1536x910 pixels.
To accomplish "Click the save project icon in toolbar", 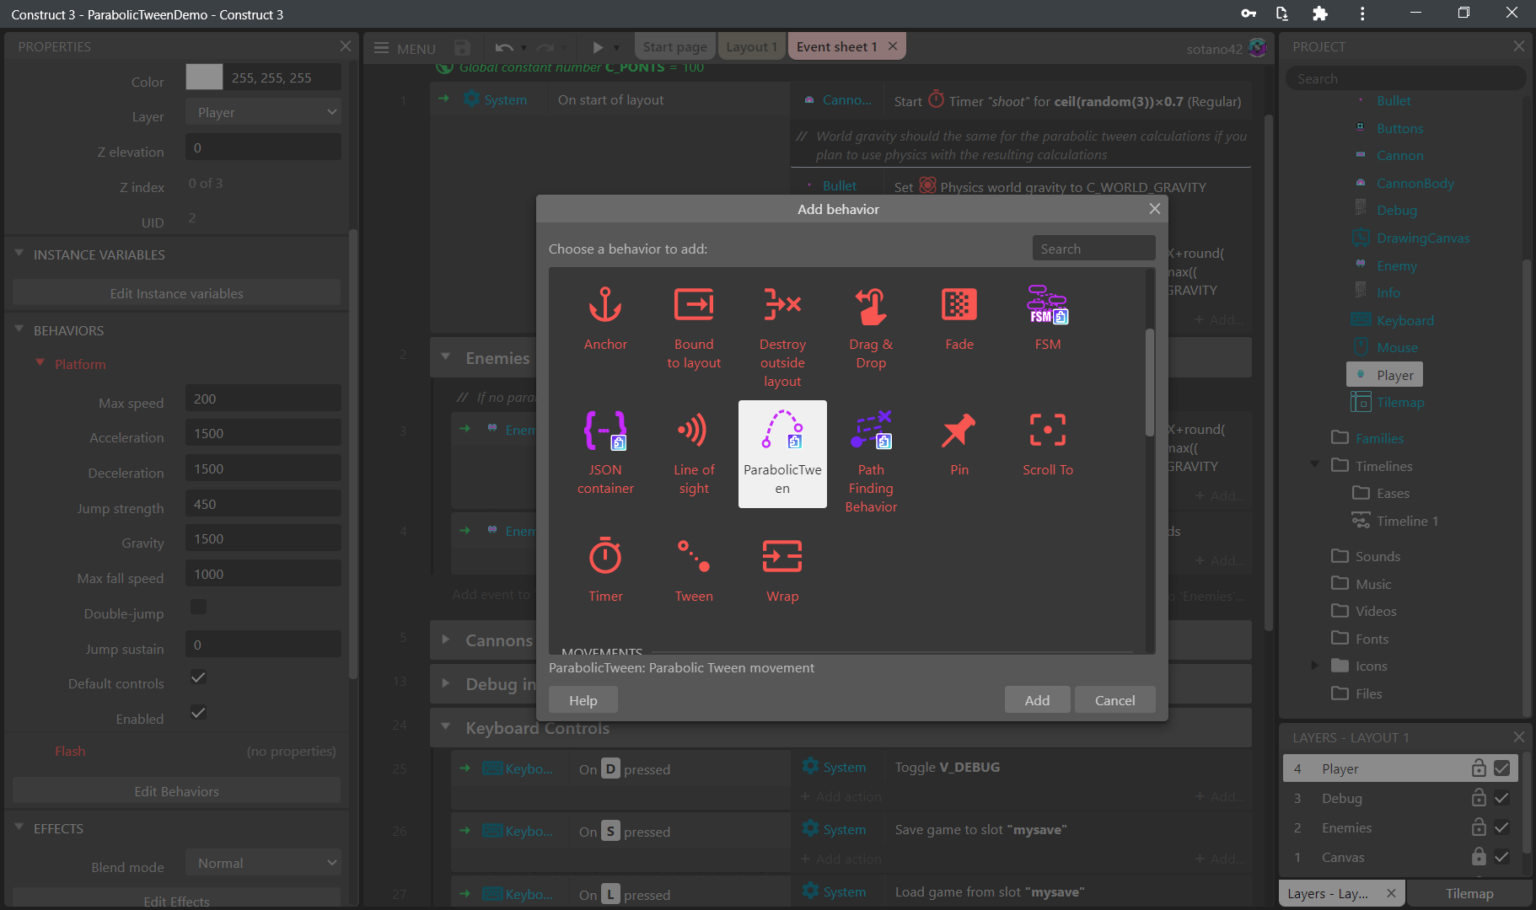I will coord(462,47).
